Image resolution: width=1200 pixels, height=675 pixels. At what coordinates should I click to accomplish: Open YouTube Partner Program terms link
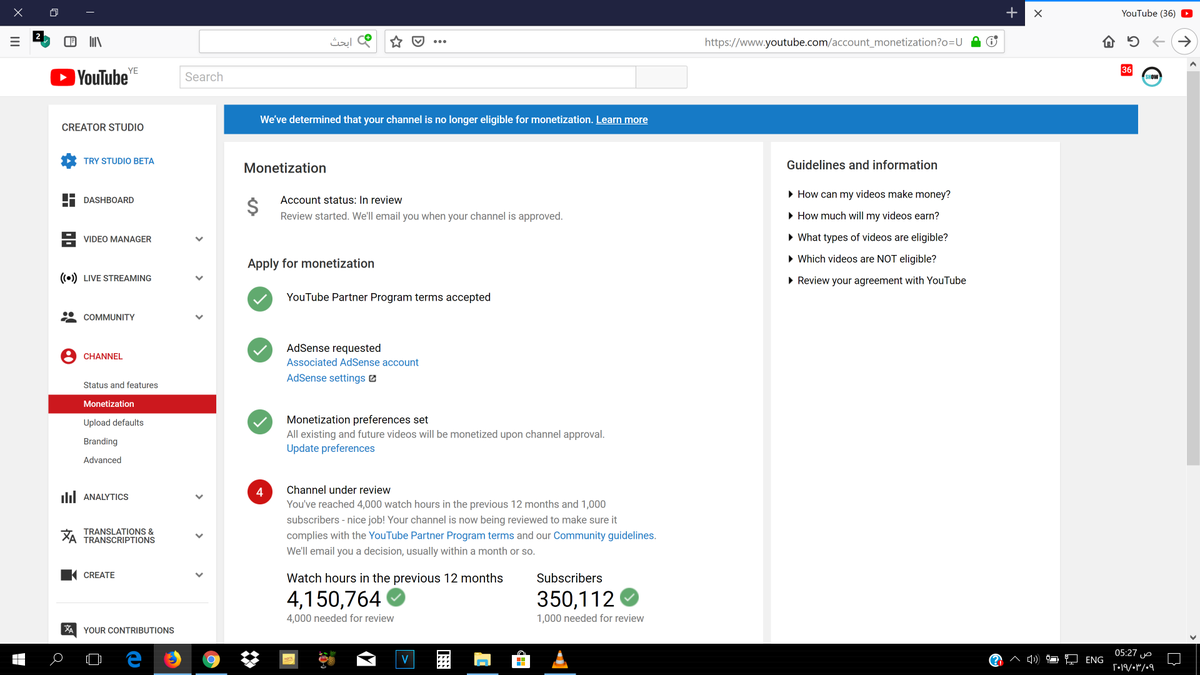441,536
